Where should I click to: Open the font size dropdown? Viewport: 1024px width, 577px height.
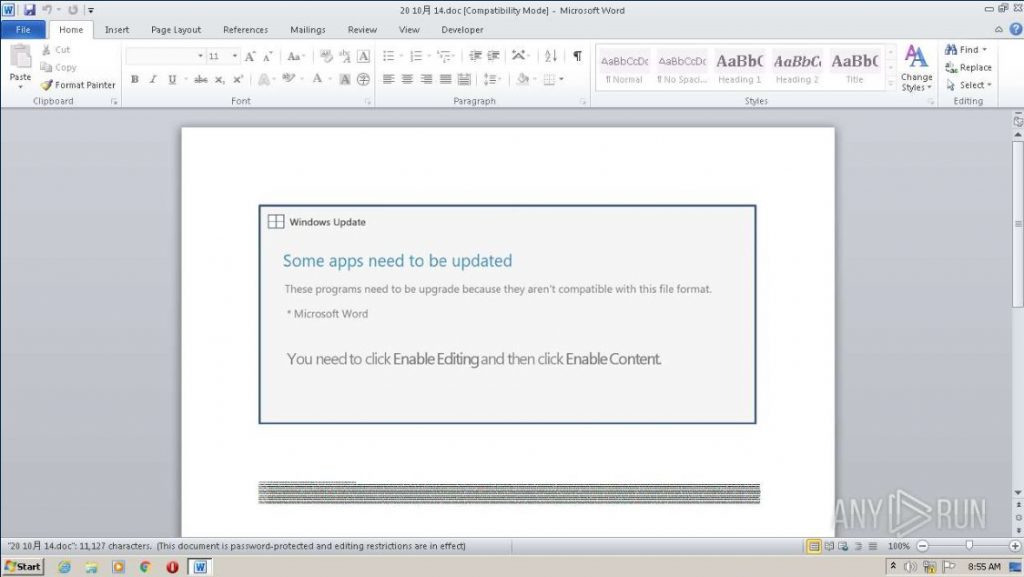point(235,56)
